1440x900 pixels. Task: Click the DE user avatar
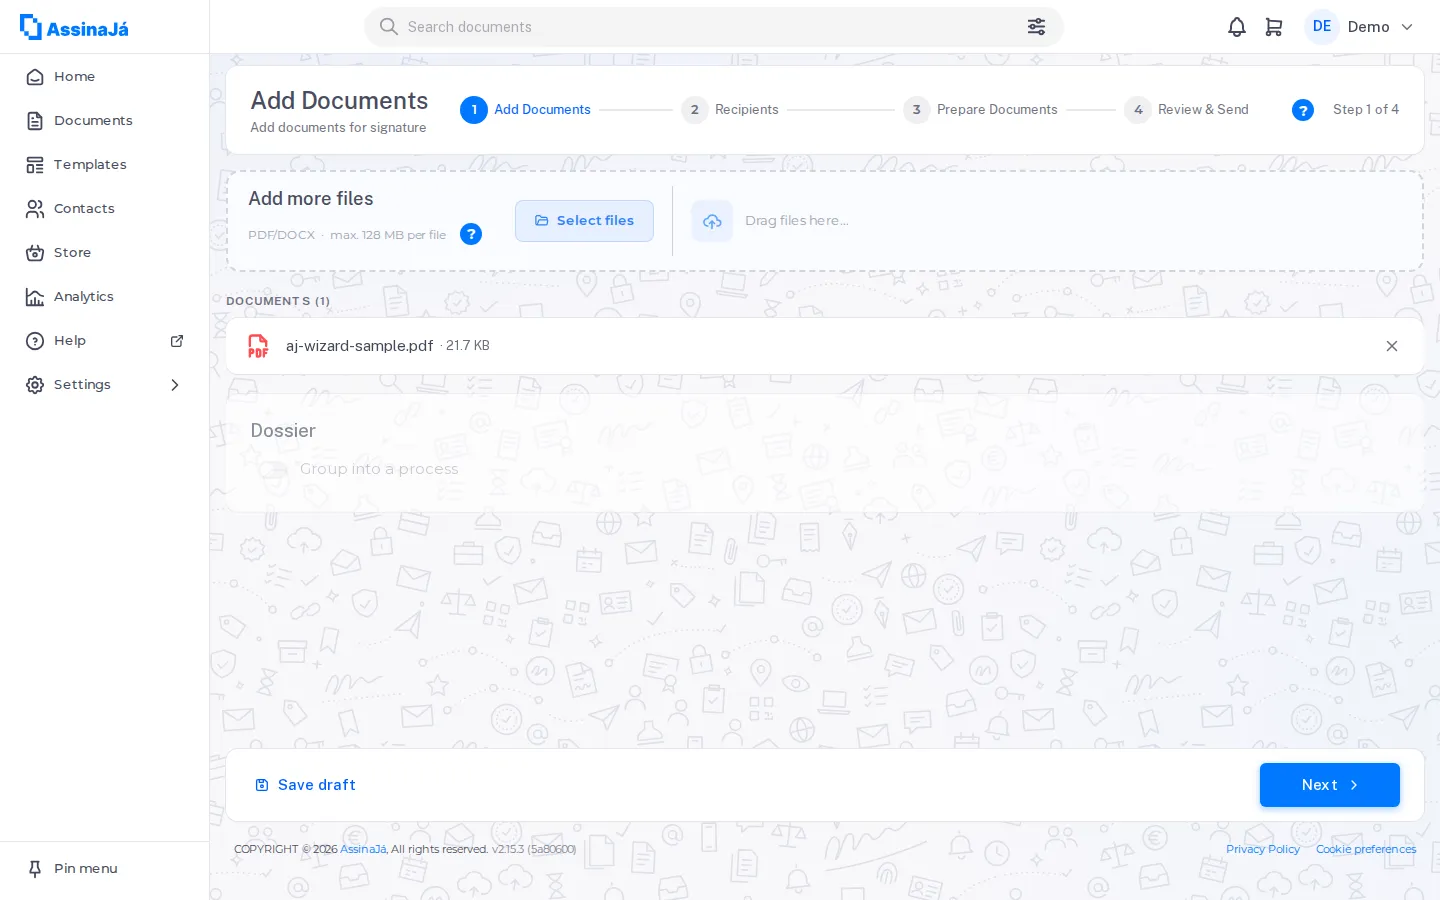pyautogui.click(x=1322, y=27)
